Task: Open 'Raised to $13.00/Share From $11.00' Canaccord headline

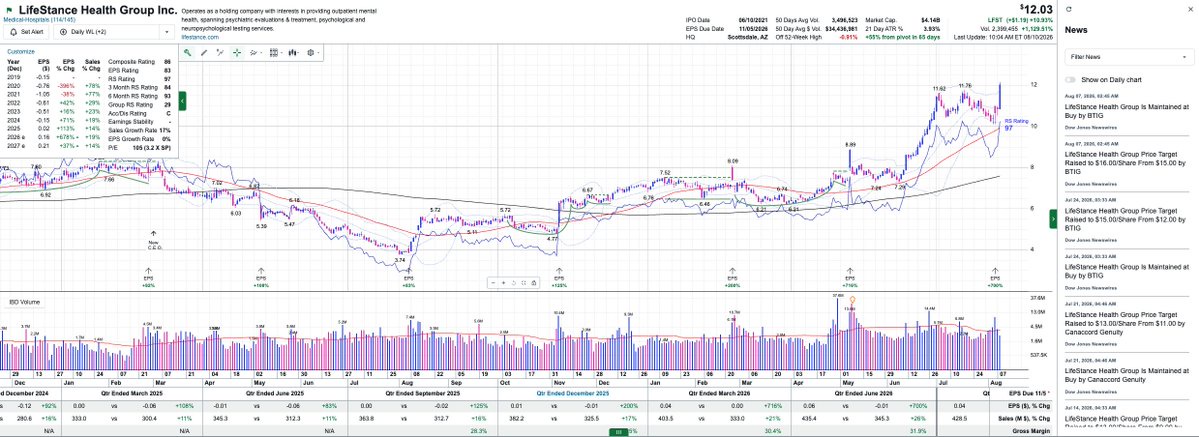Action: click(1126, 323)
